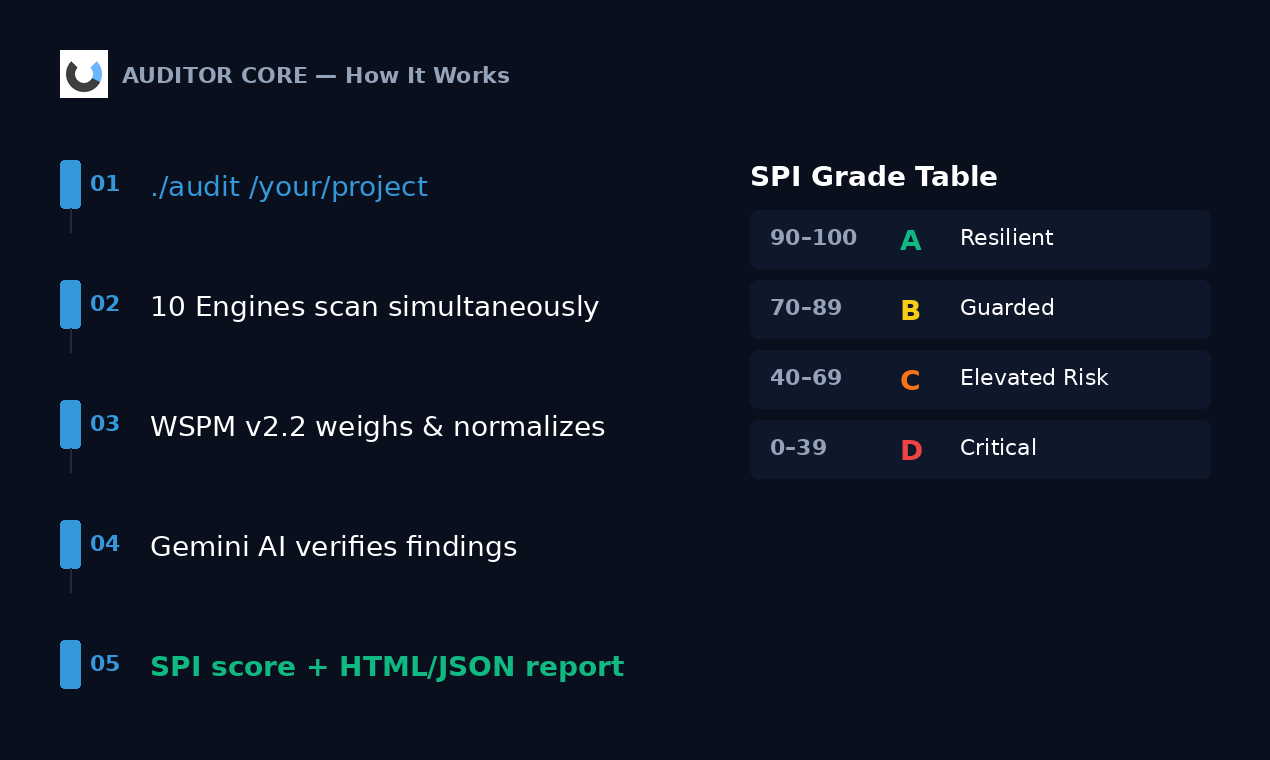This screenshot has height=760, width=1270.
Task: Click the step 03 blue marker
Action: click(x=69, y=424)
